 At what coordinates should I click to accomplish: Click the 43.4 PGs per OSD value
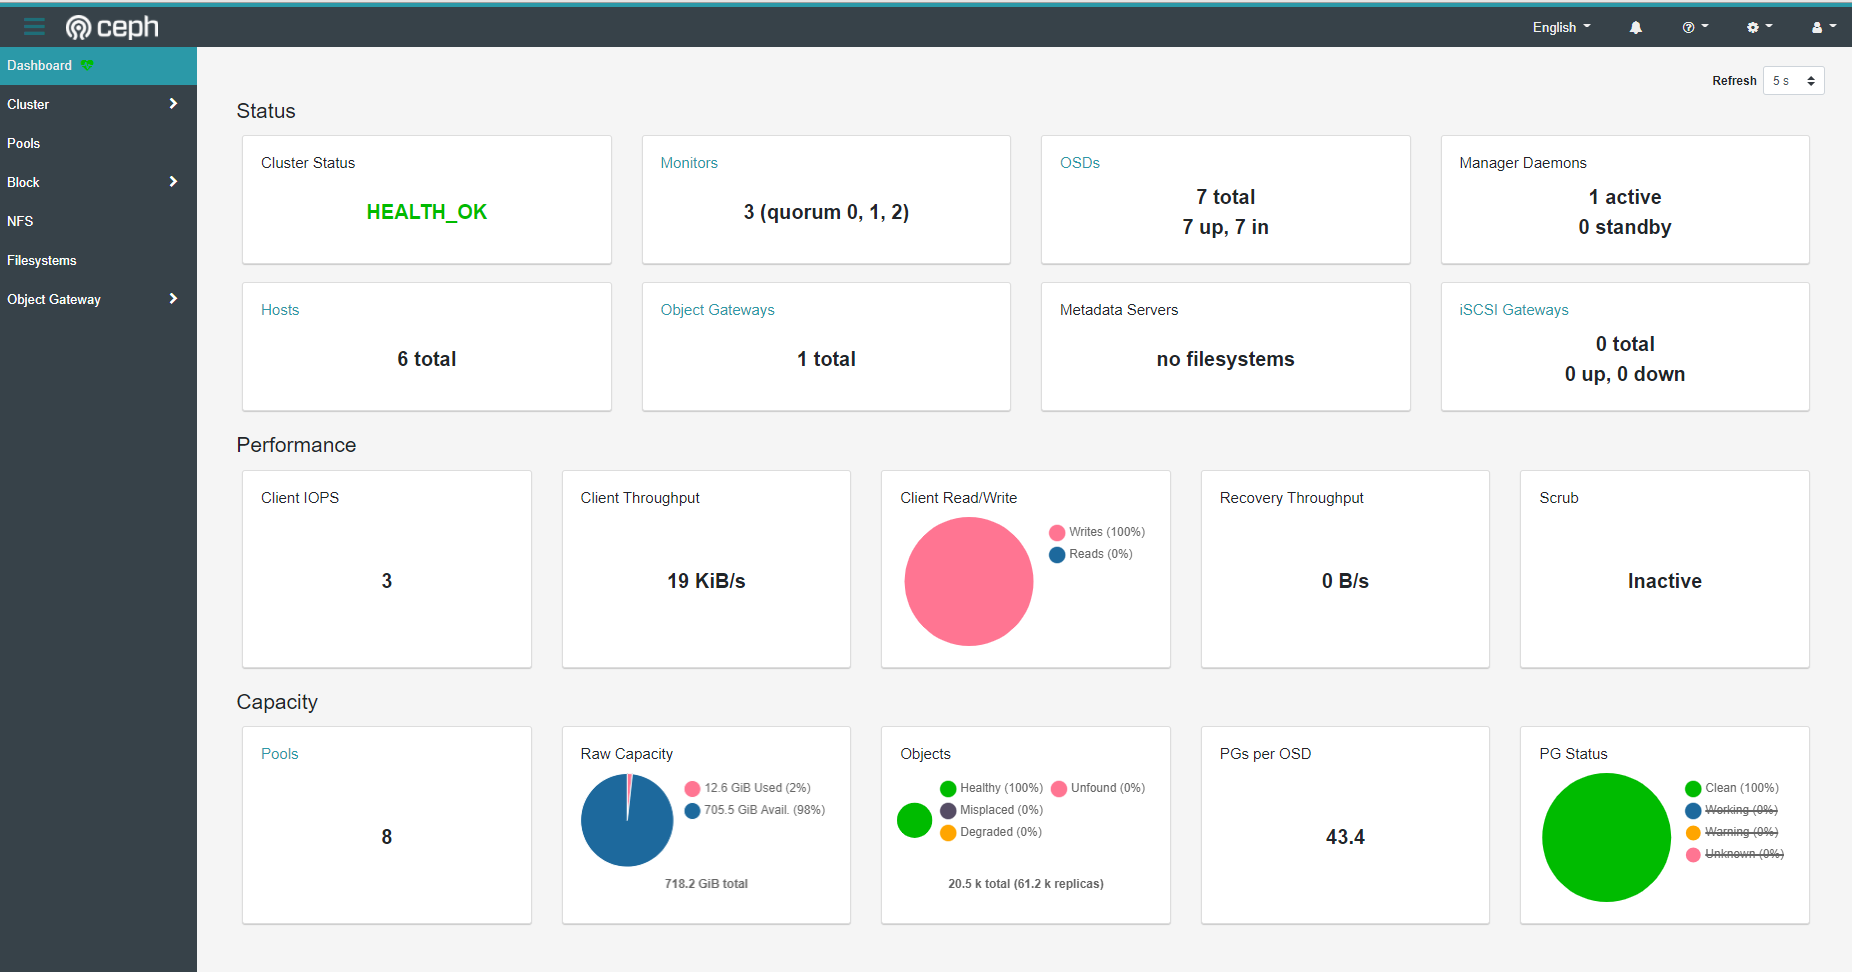[1345, 837]
